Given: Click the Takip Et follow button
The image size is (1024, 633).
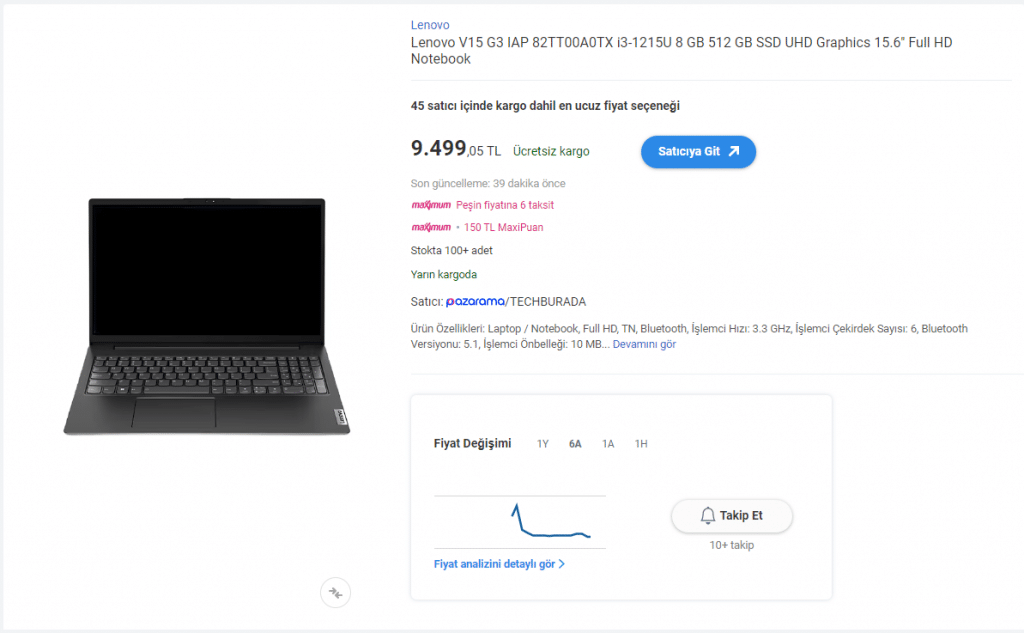Looking at the screenshot, I should point(732,516).
